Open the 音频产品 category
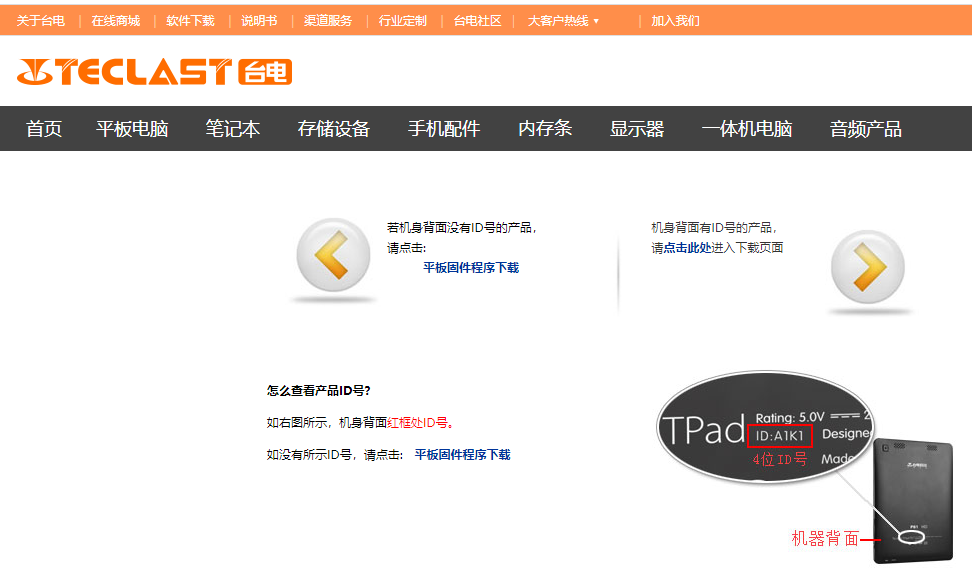 coord(866,129)
